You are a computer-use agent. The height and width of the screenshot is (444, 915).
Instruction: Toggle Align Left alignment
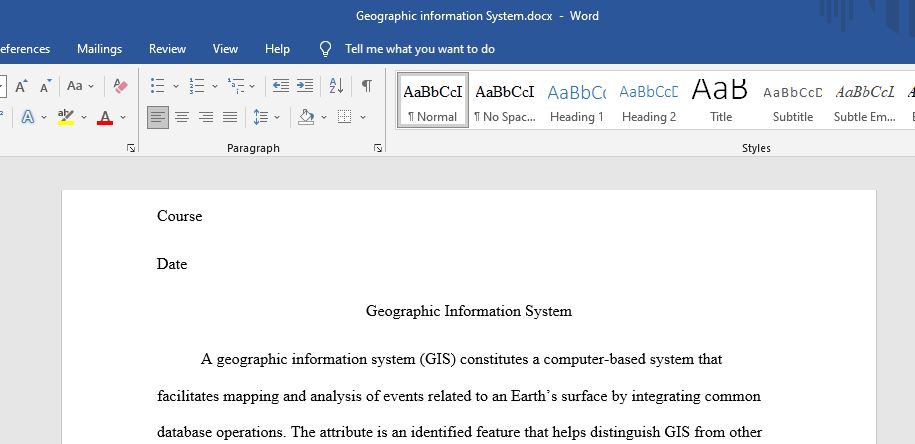tap(158, 117)
